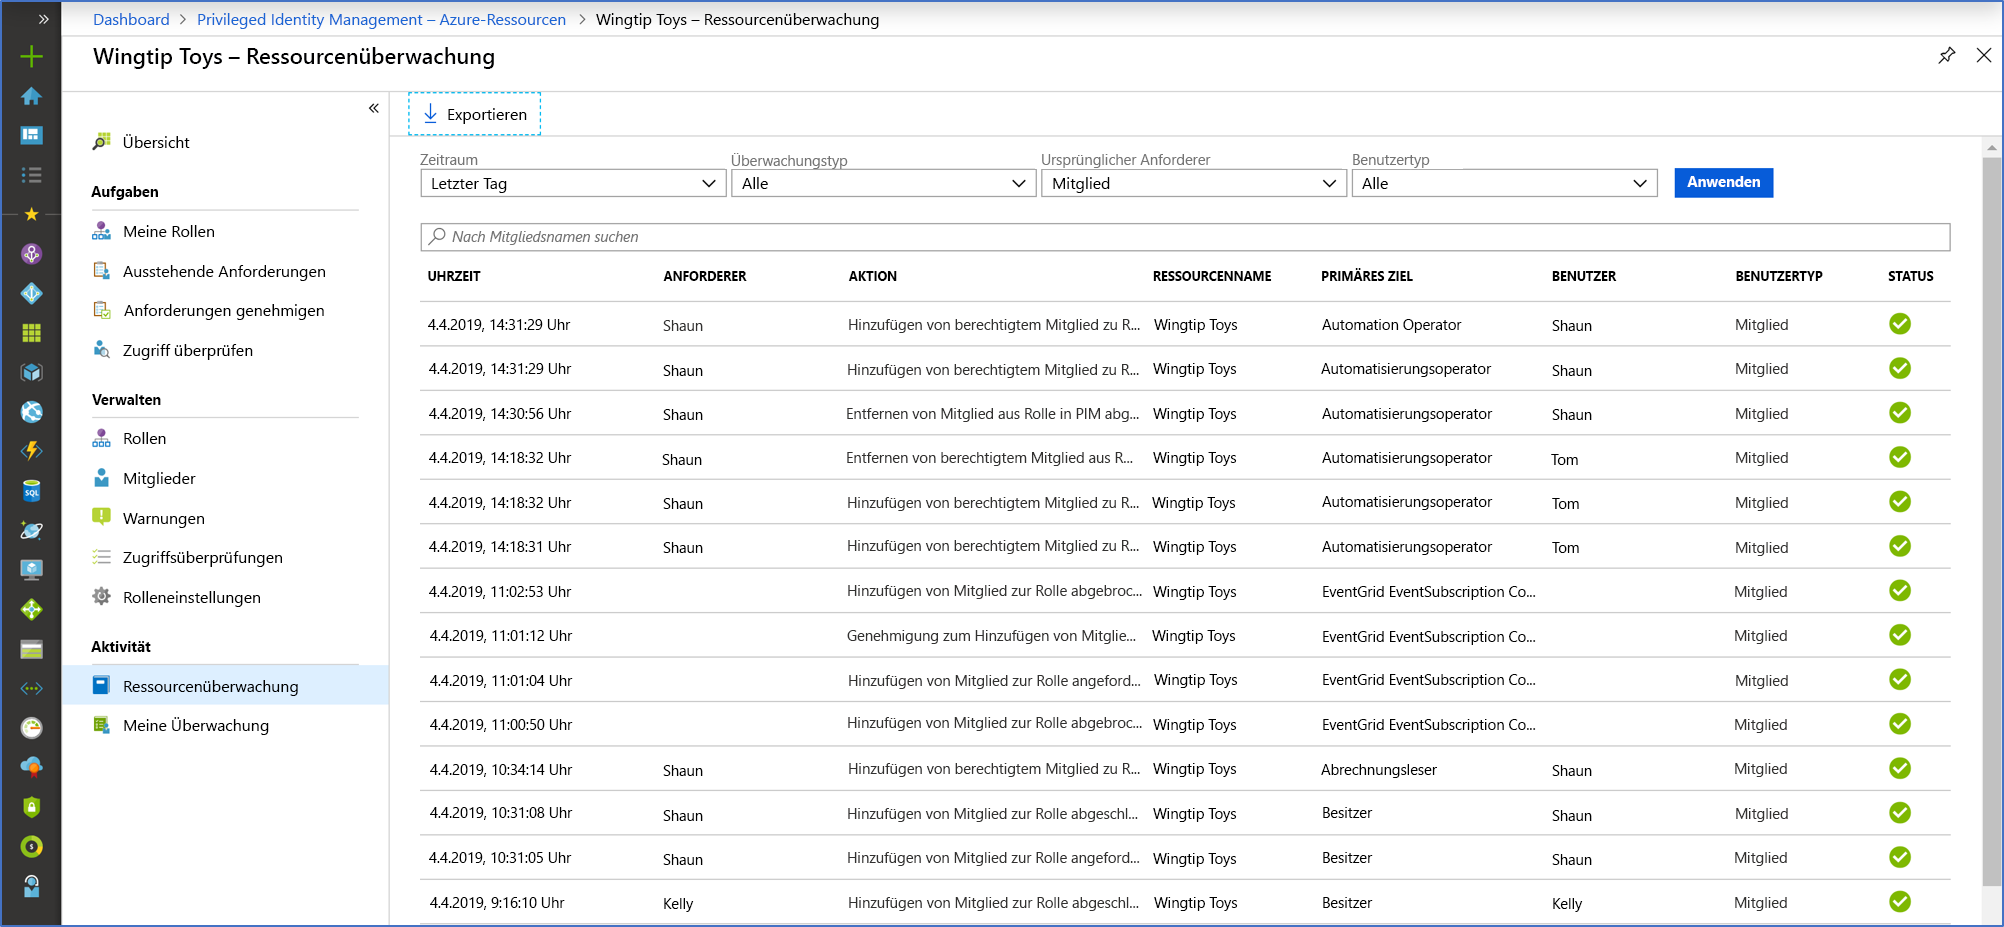The image size is (2004, 927).
Task: Click EventGrid EventSubscription in 11:01:04 row
Action: click(x=1429, y=680)
